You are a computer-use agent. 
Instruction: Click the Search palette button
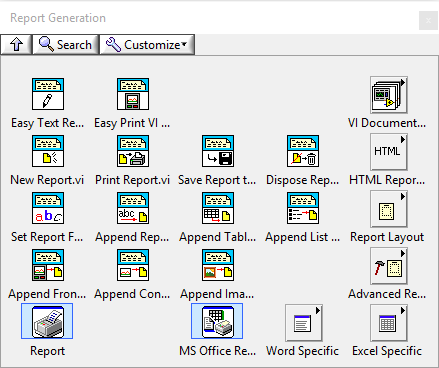66,44
